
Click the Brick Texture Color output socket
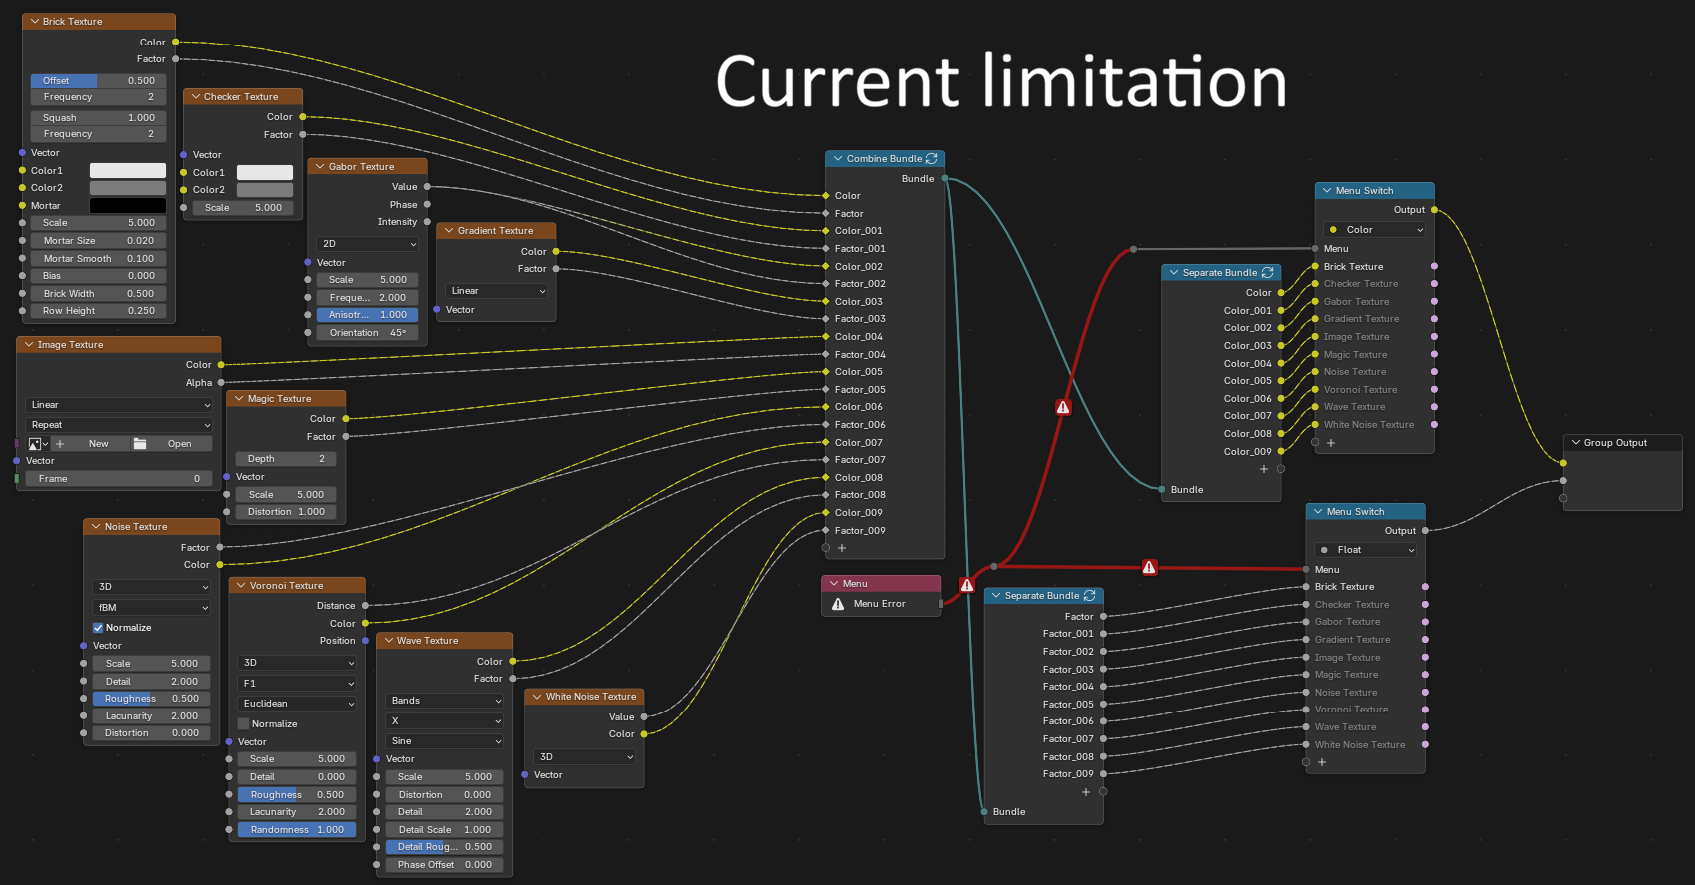pos(176,42)
